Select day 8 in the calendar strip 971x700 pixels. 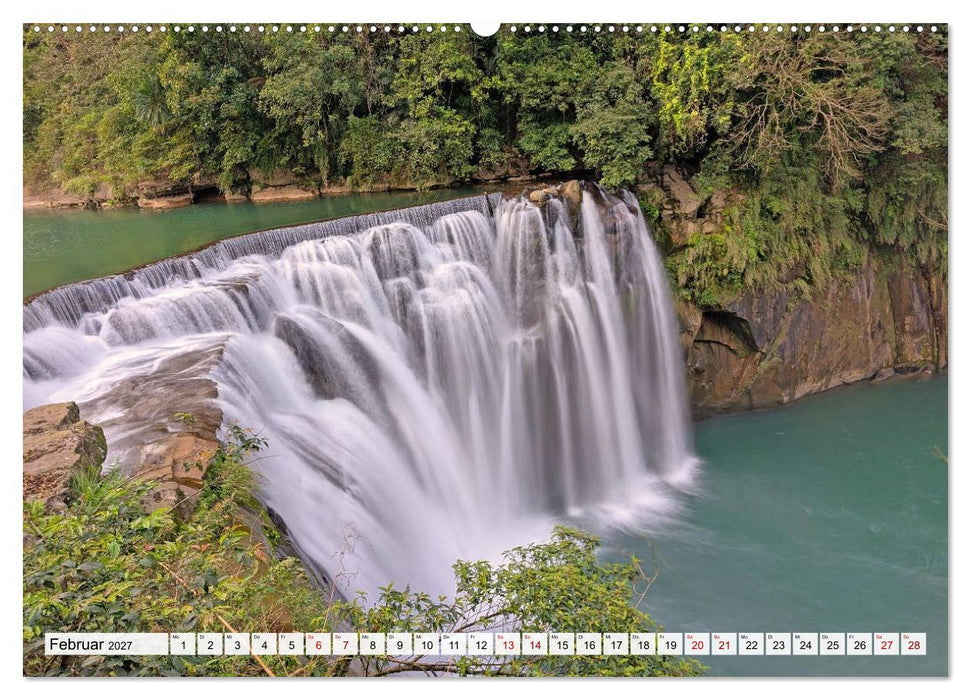click(x=372, y=644)
